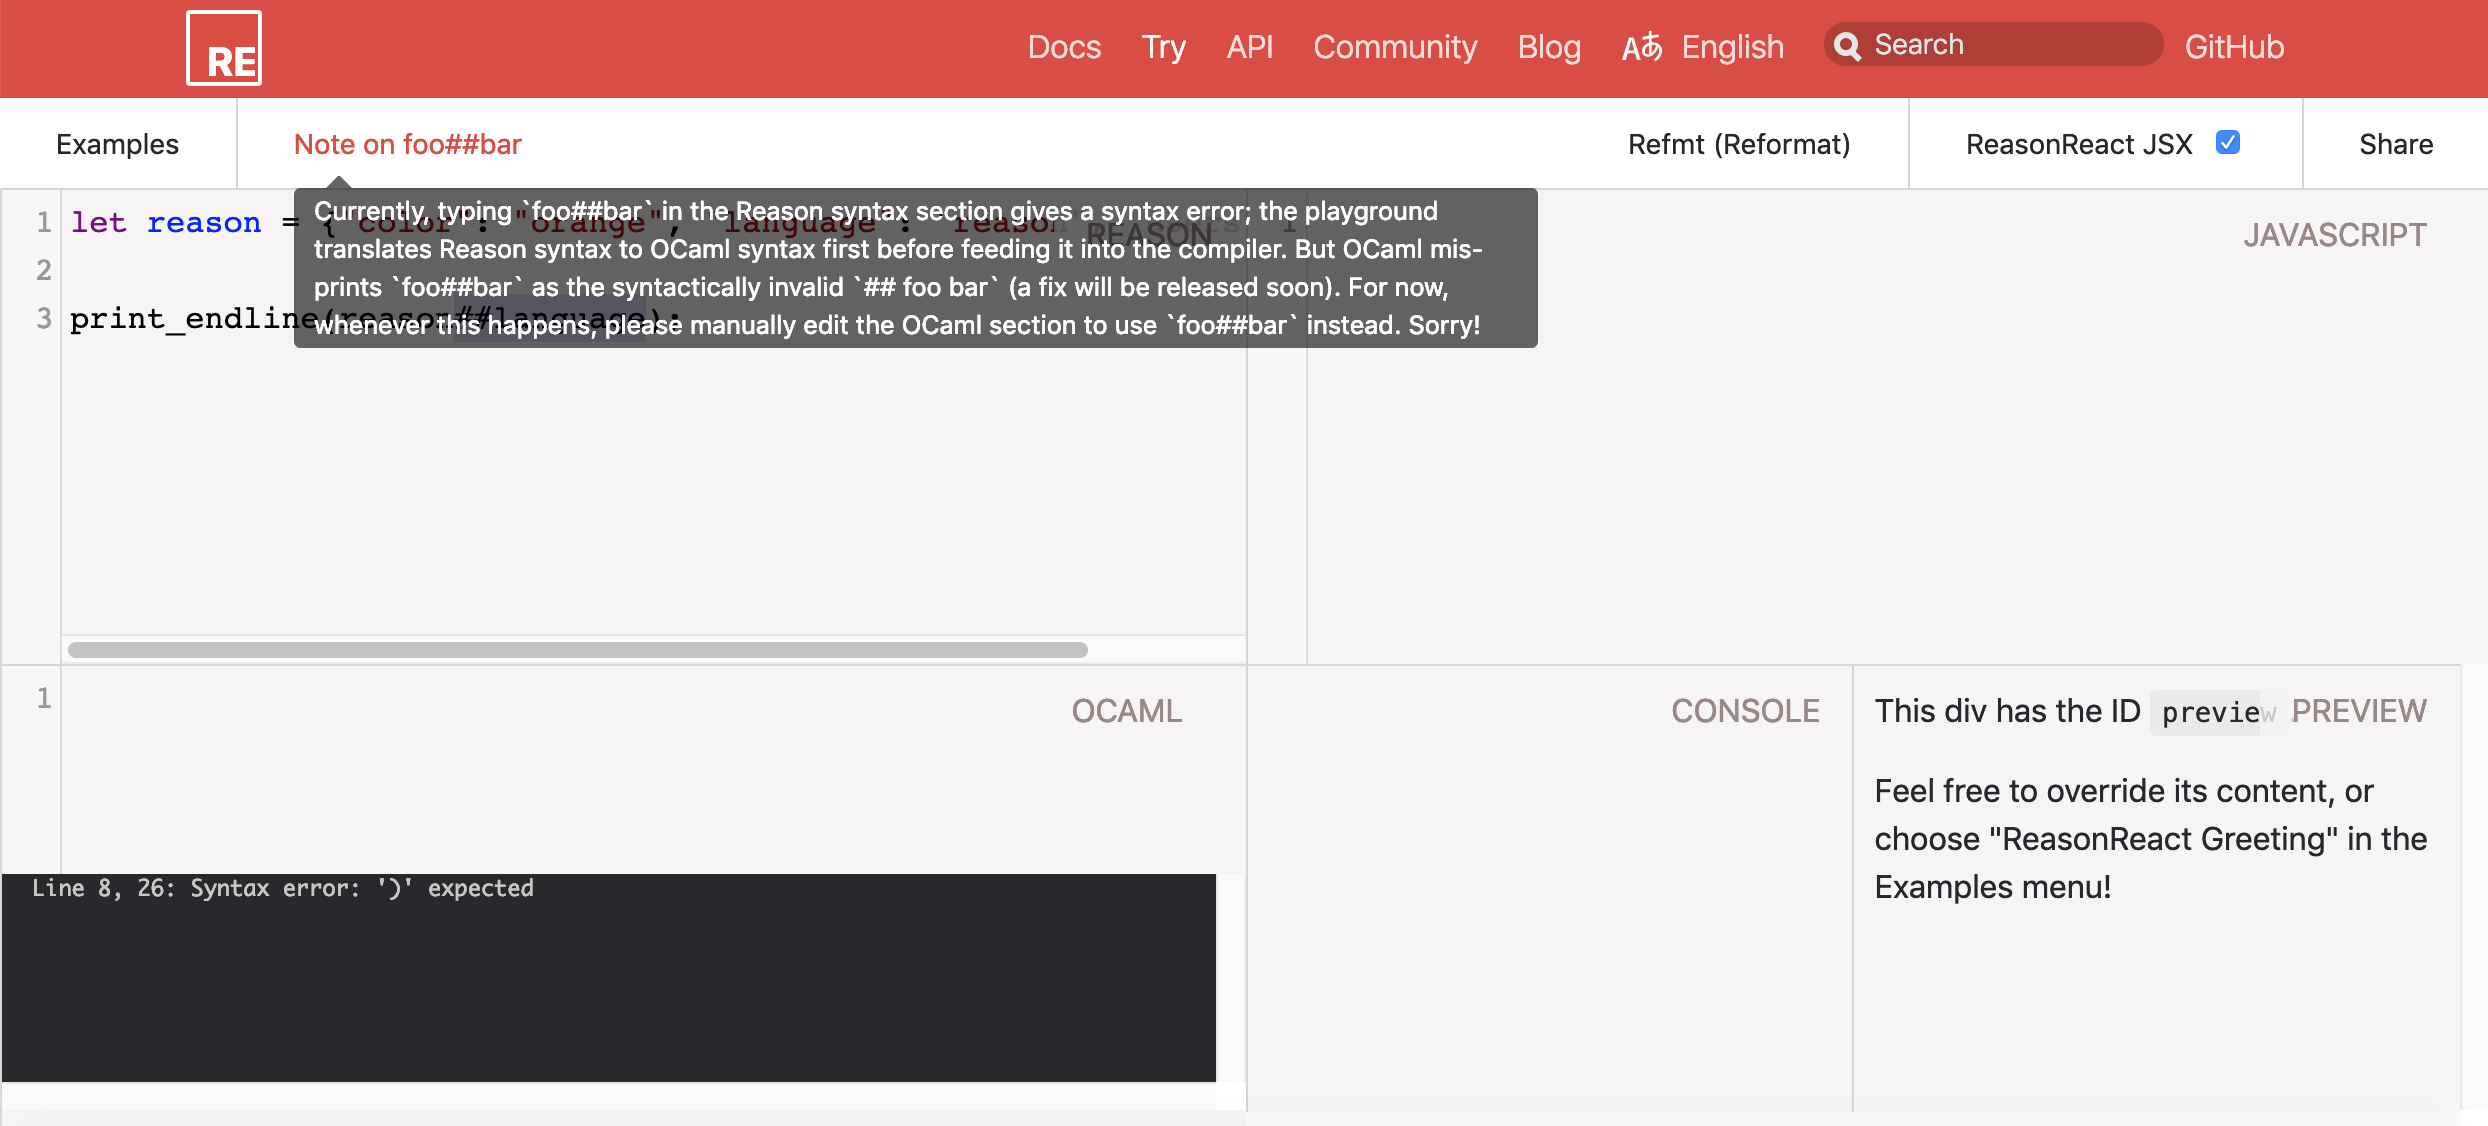
Task: Click the syntax error message panel
Action: (x=608, y=976)
